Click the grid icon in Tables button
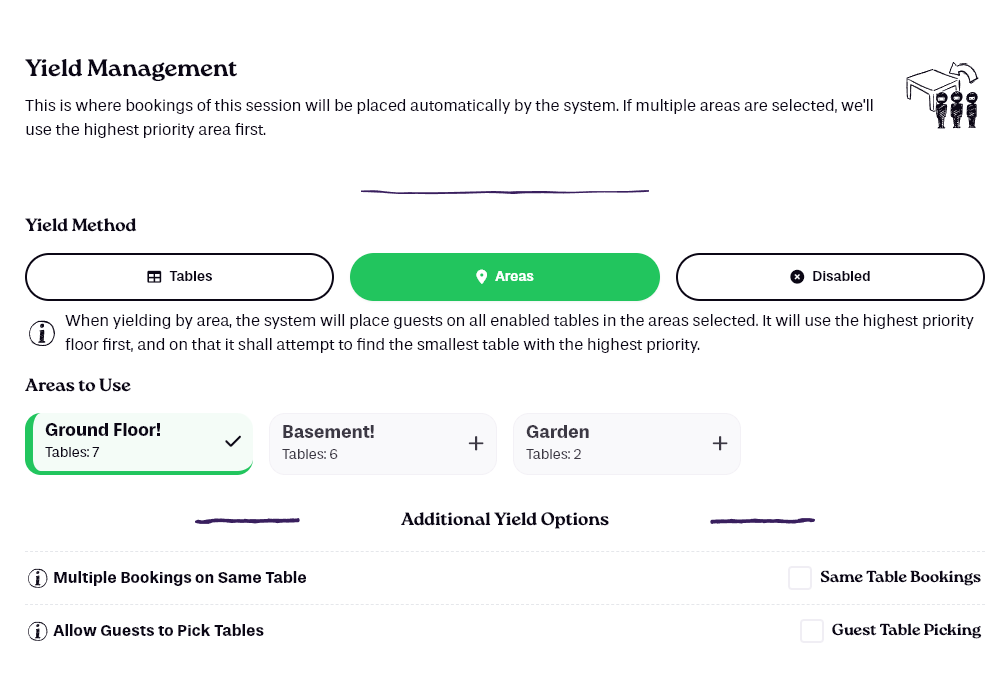 point(154,277)
